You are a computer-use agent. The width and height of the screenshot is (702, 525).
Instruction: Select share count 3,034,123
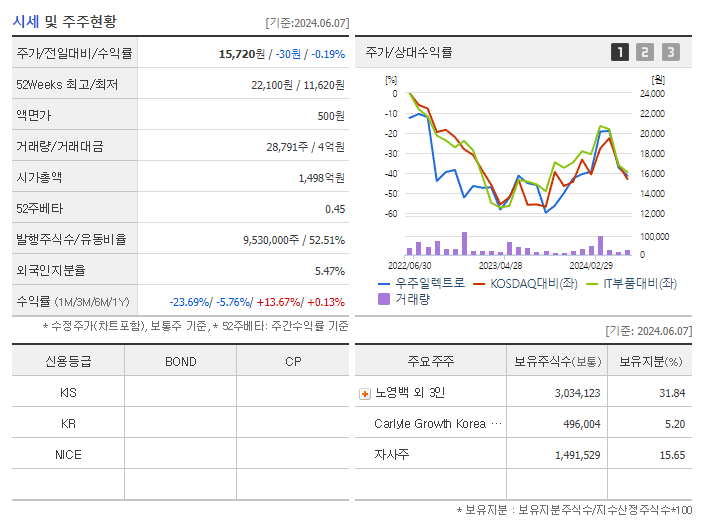click(x=577, y=393)
